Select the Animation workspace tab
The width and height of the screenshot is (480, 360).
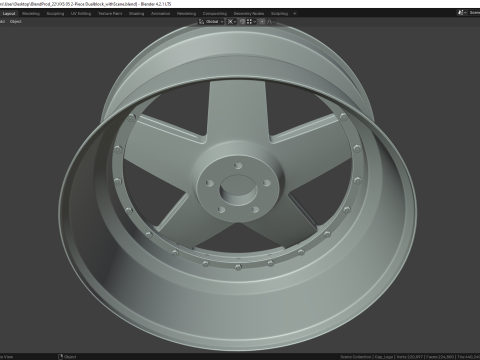(160, 14)
